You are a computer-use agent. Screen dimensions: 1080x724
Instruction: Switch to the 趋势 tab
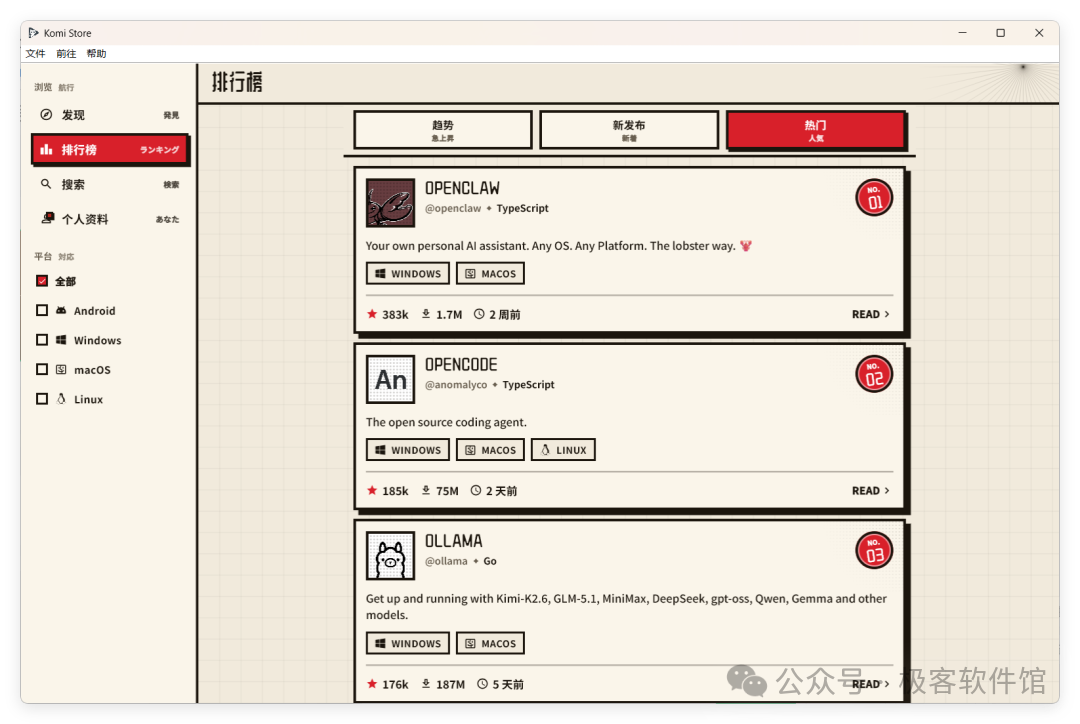[x=443, y=130]
